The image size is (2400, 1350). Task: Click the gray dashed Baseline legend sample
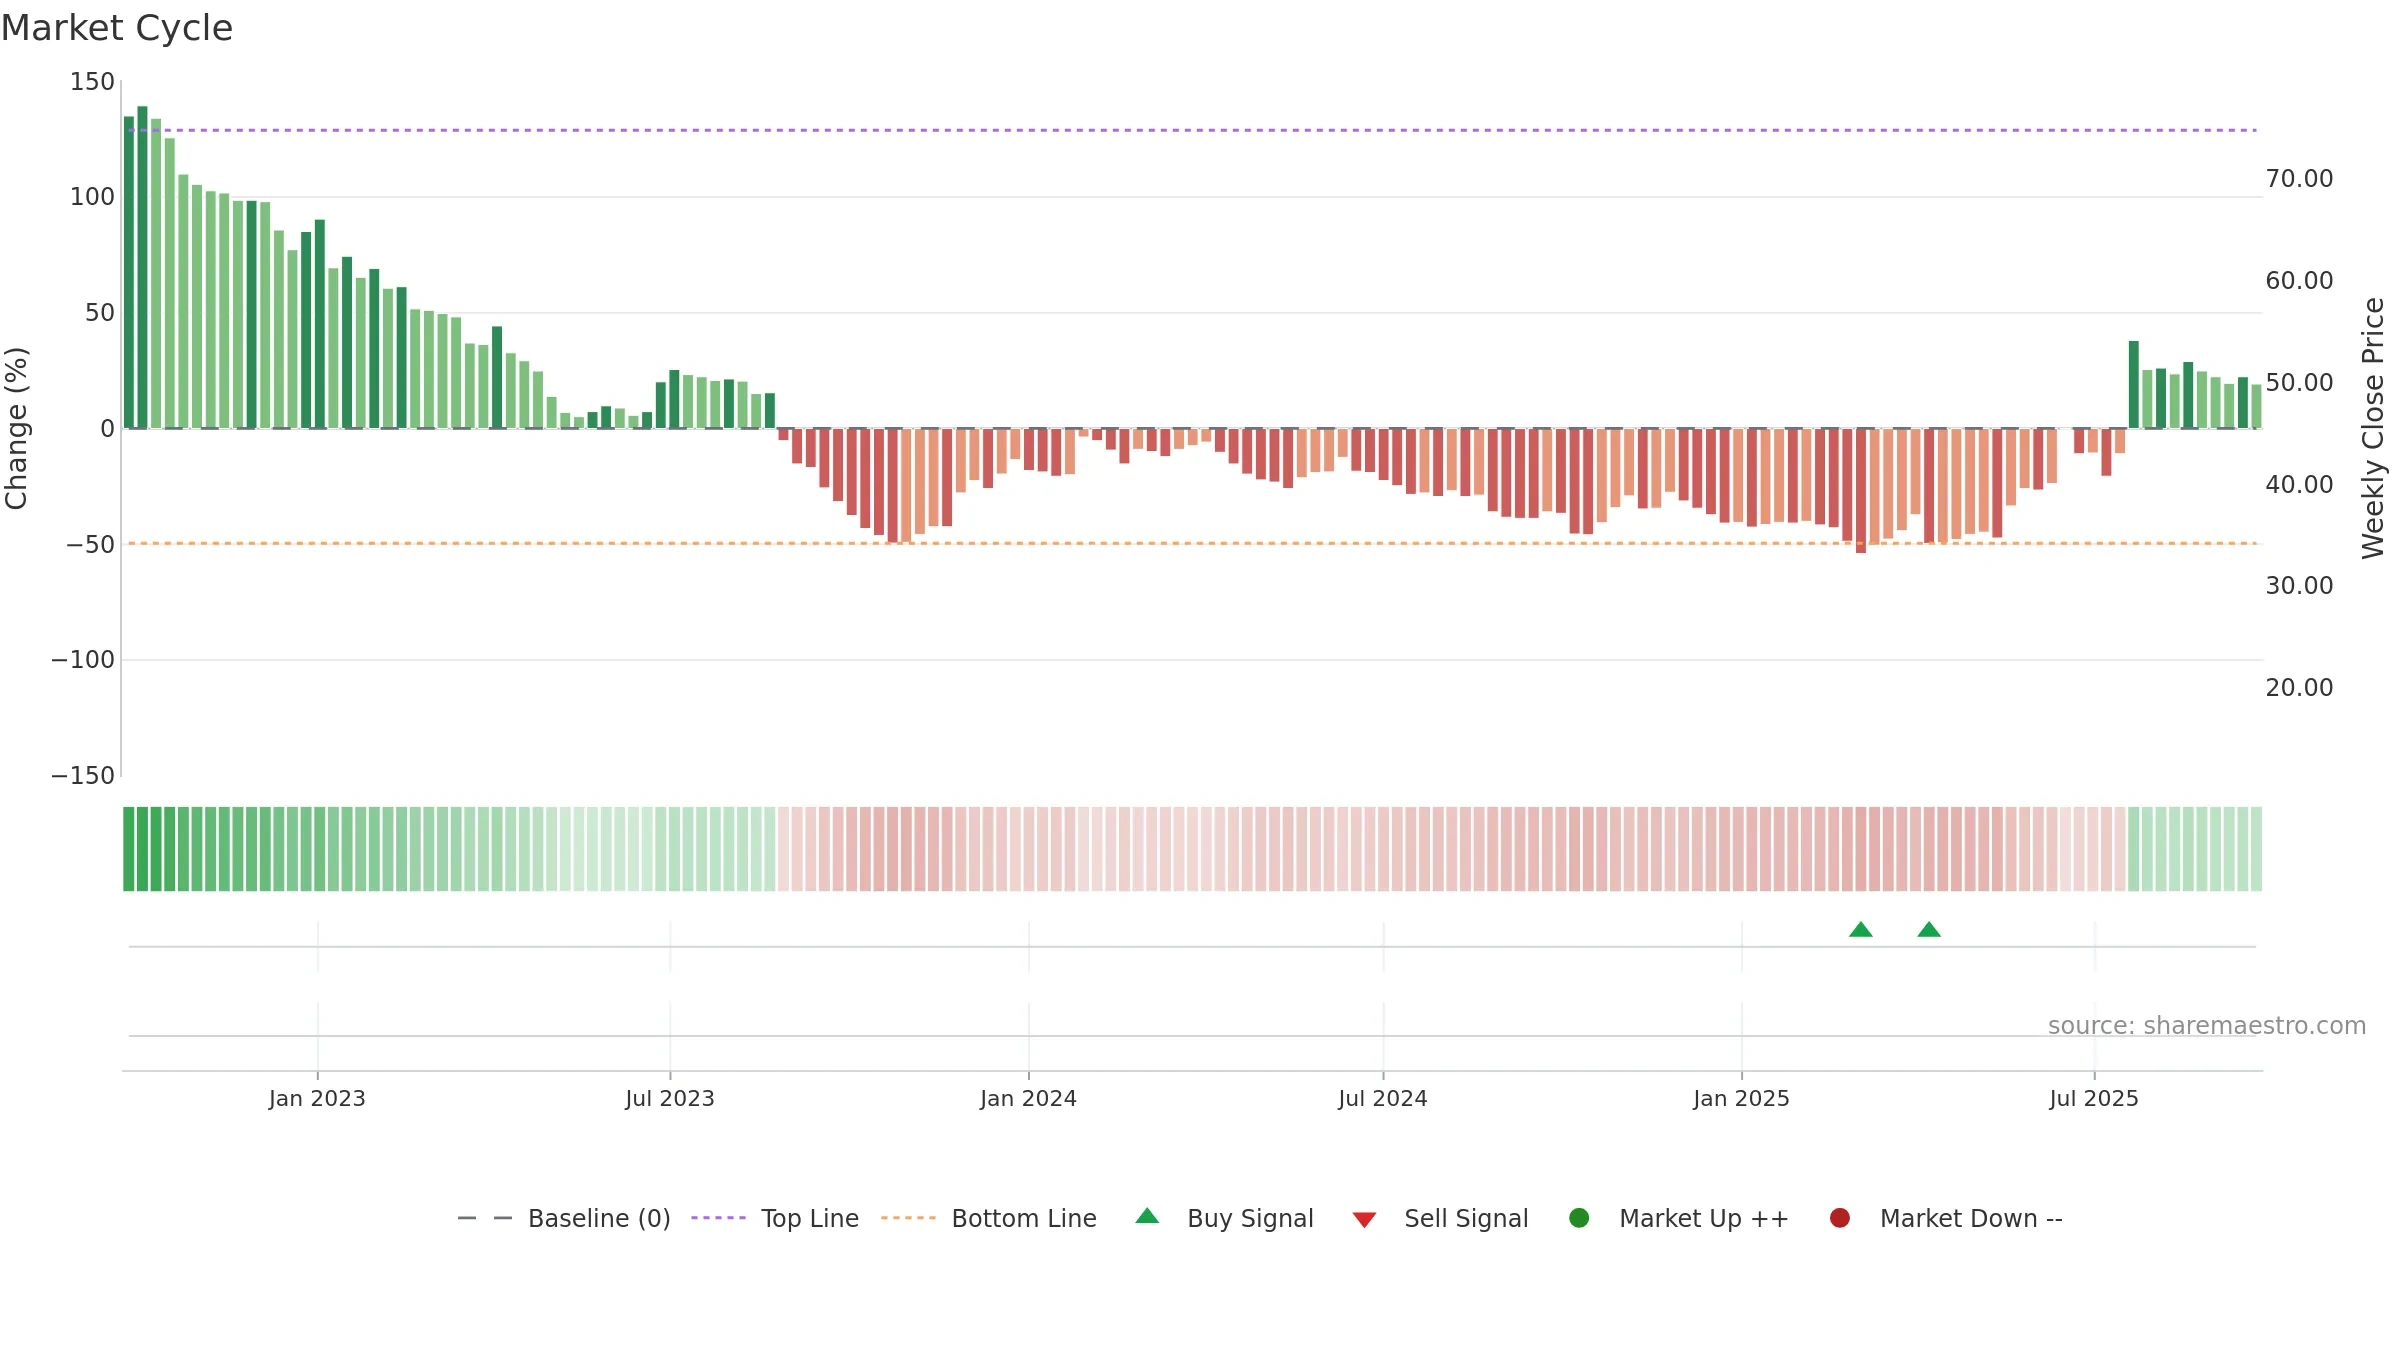[485, 1218]
